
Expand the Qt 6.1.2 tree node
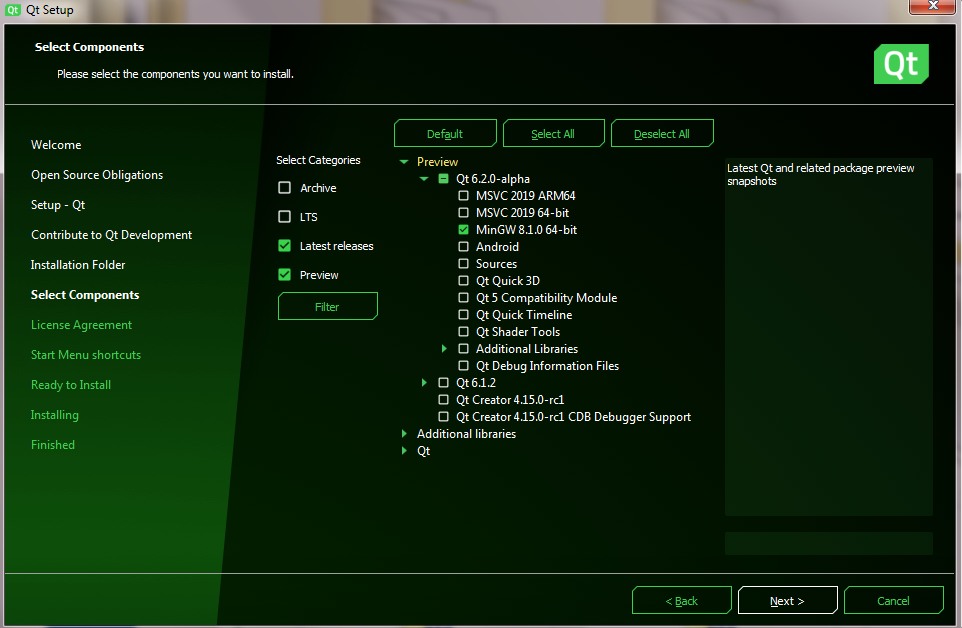click(424, 383)
